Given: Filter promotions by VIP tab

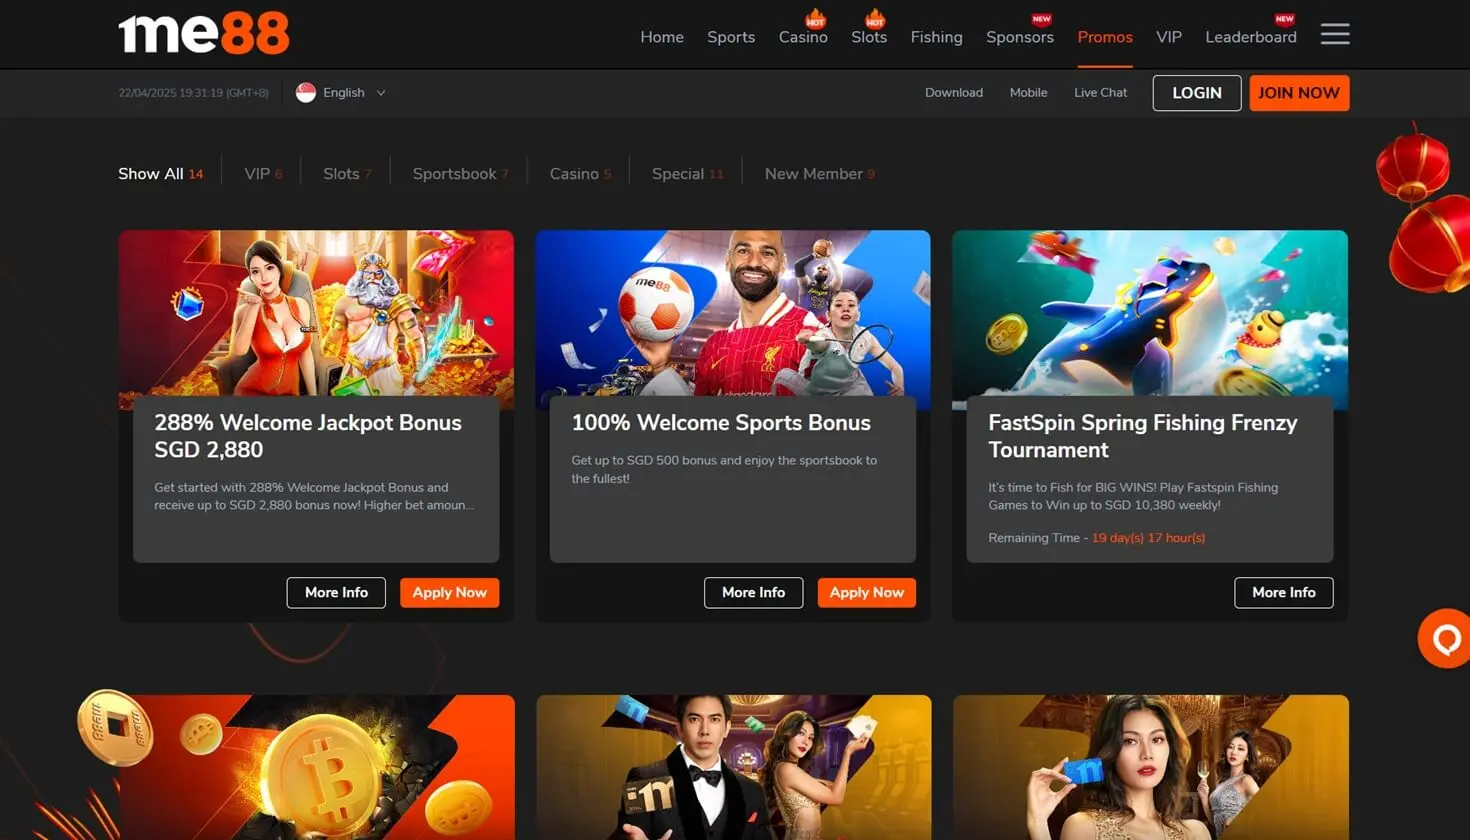Looking at the screenshot, I should pyautogui.click(x=258, y=174).
